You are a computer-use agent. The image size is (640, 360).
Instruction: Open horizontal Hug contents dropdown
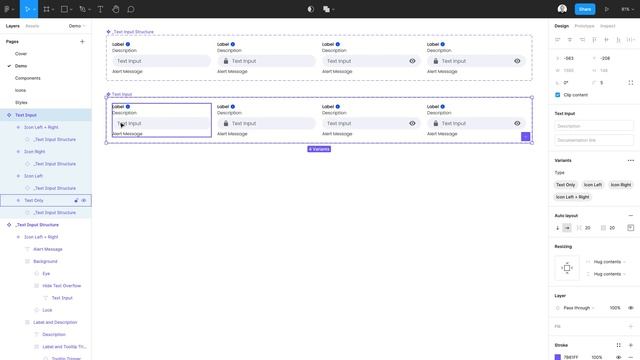click(609, 262)
